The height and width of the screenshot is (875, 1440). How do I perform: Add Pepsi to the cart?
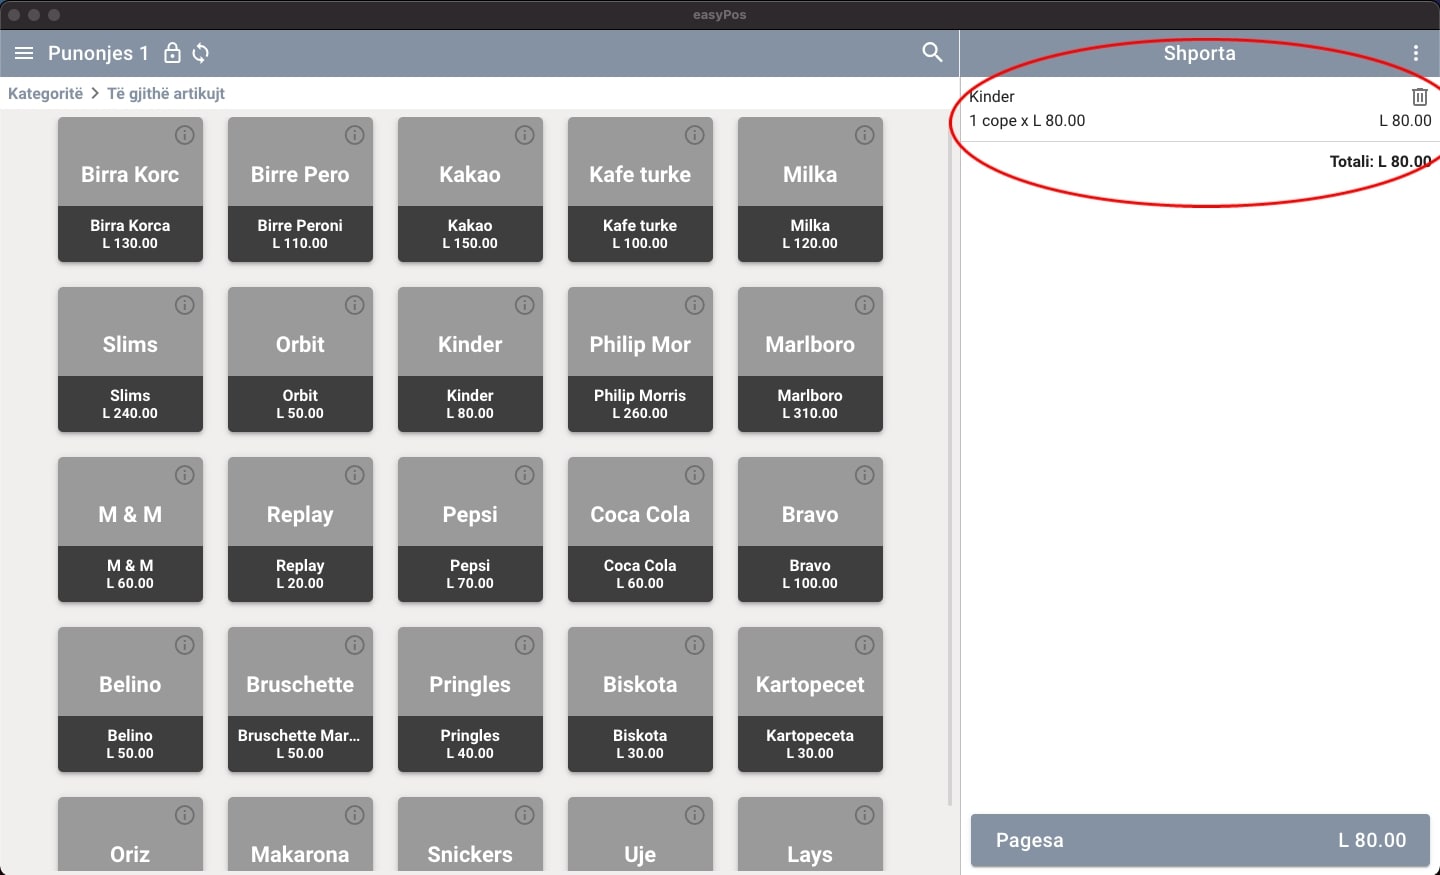tap(470, 530)
